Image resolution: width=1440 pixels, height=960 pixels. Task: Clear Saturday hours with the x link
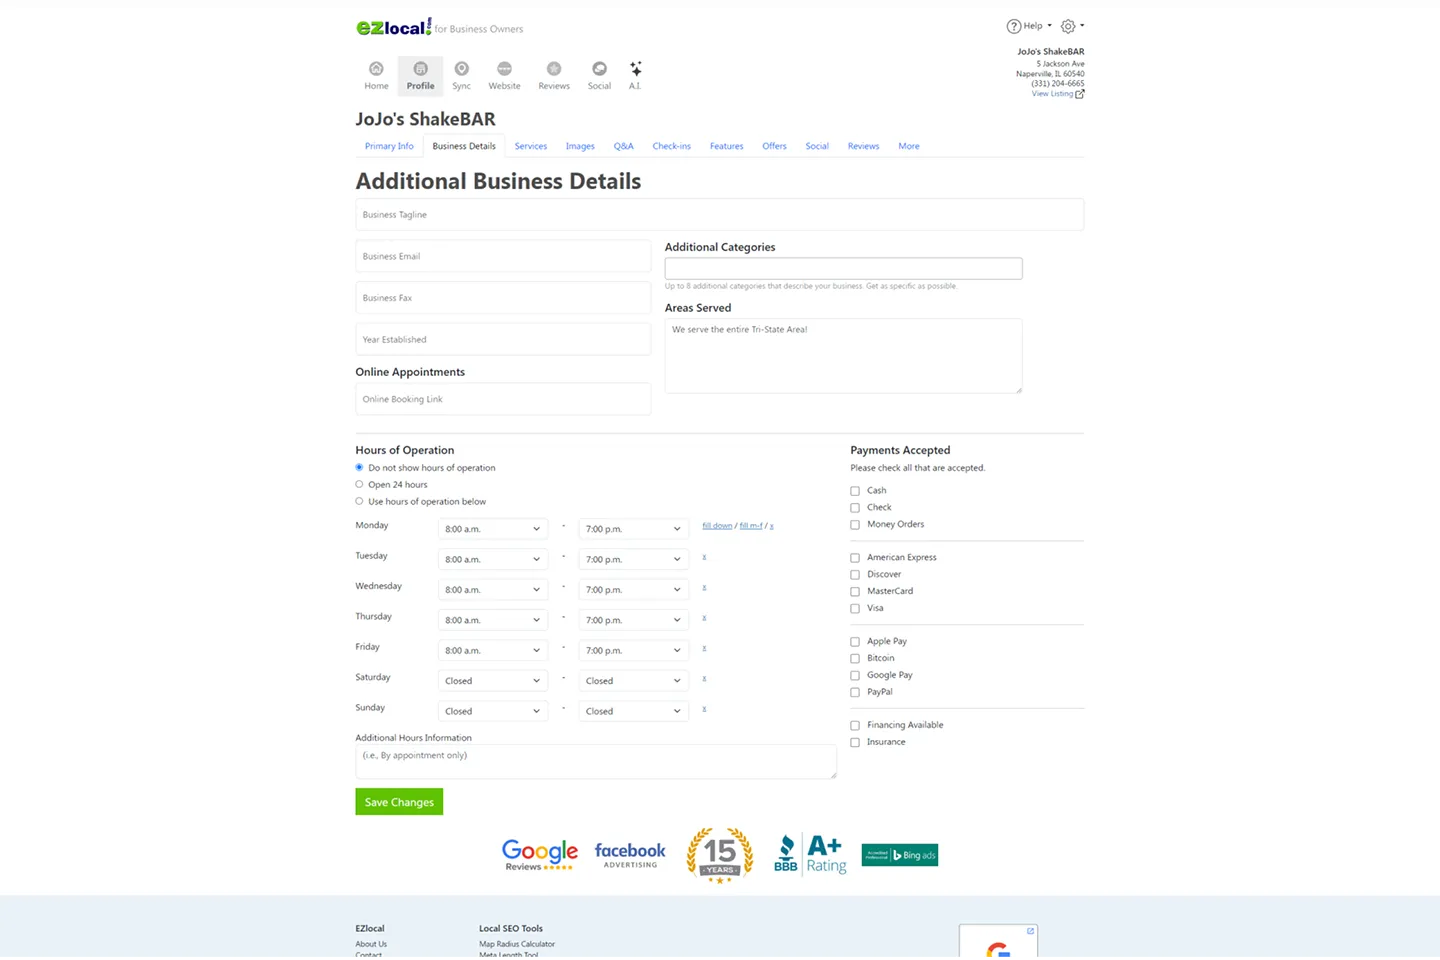[704, 678]
